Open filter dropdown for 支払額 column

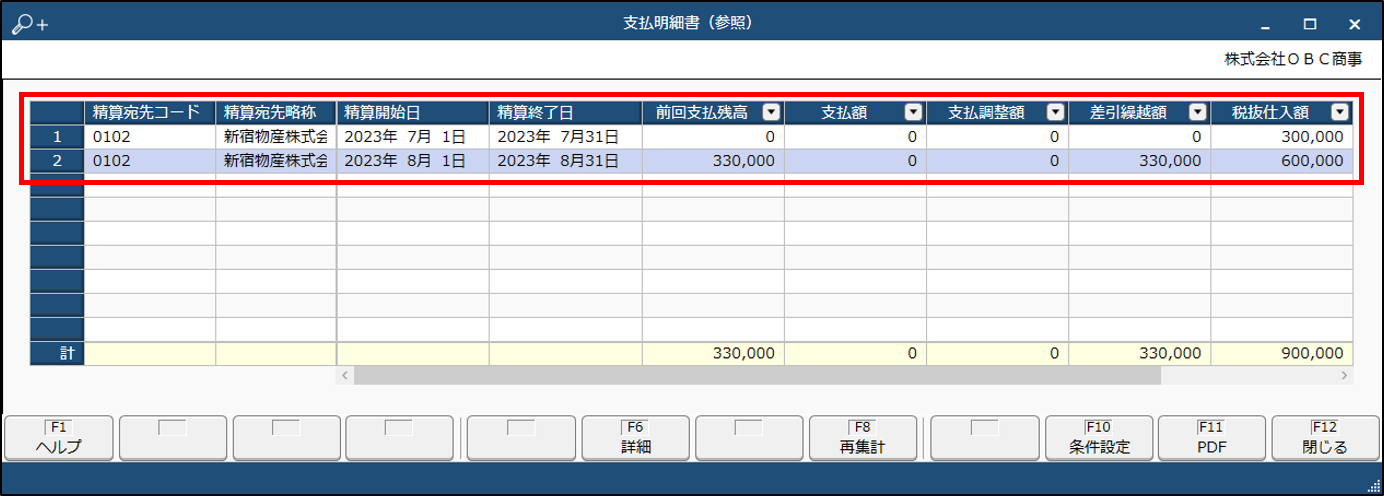point(913,112)
